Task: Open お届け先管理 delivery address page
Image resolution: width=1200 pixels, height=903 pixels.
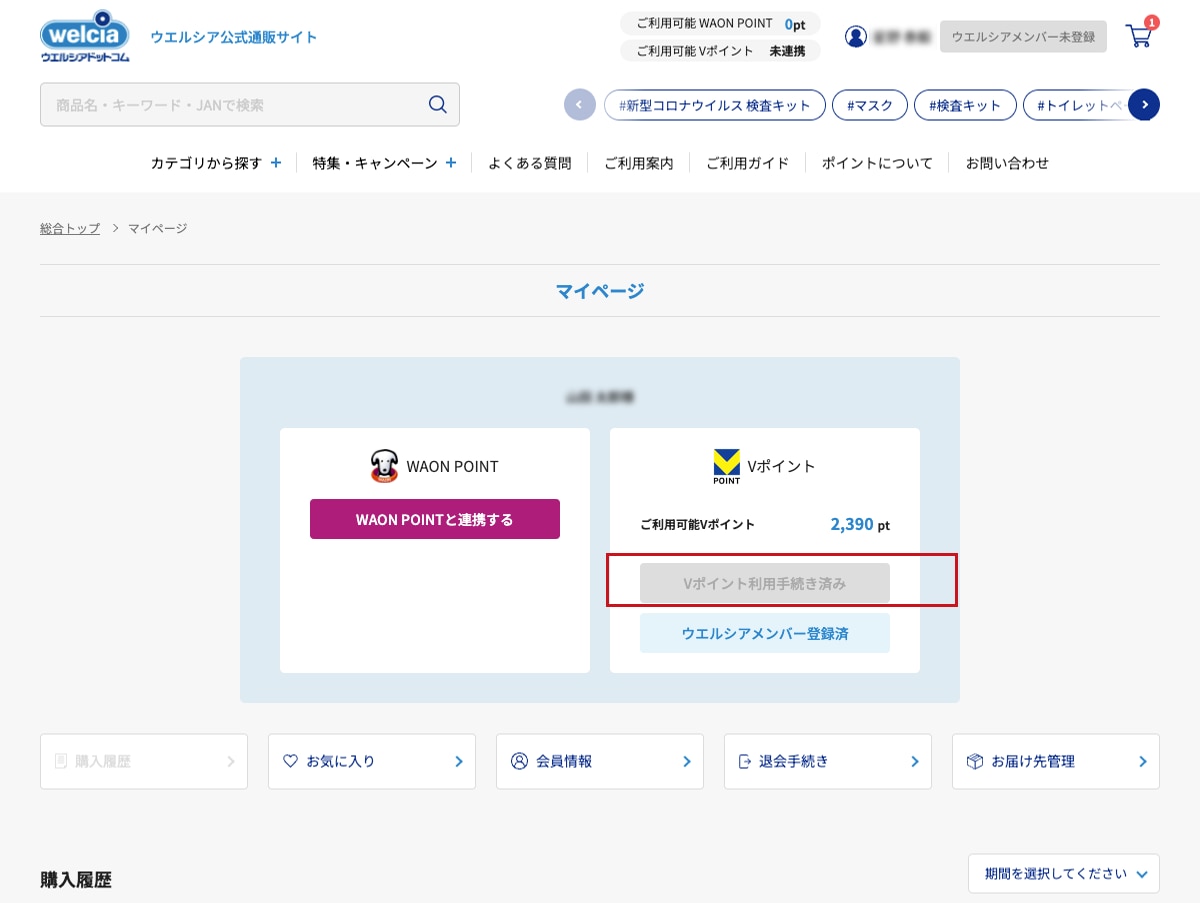Action: [1055, 761]
